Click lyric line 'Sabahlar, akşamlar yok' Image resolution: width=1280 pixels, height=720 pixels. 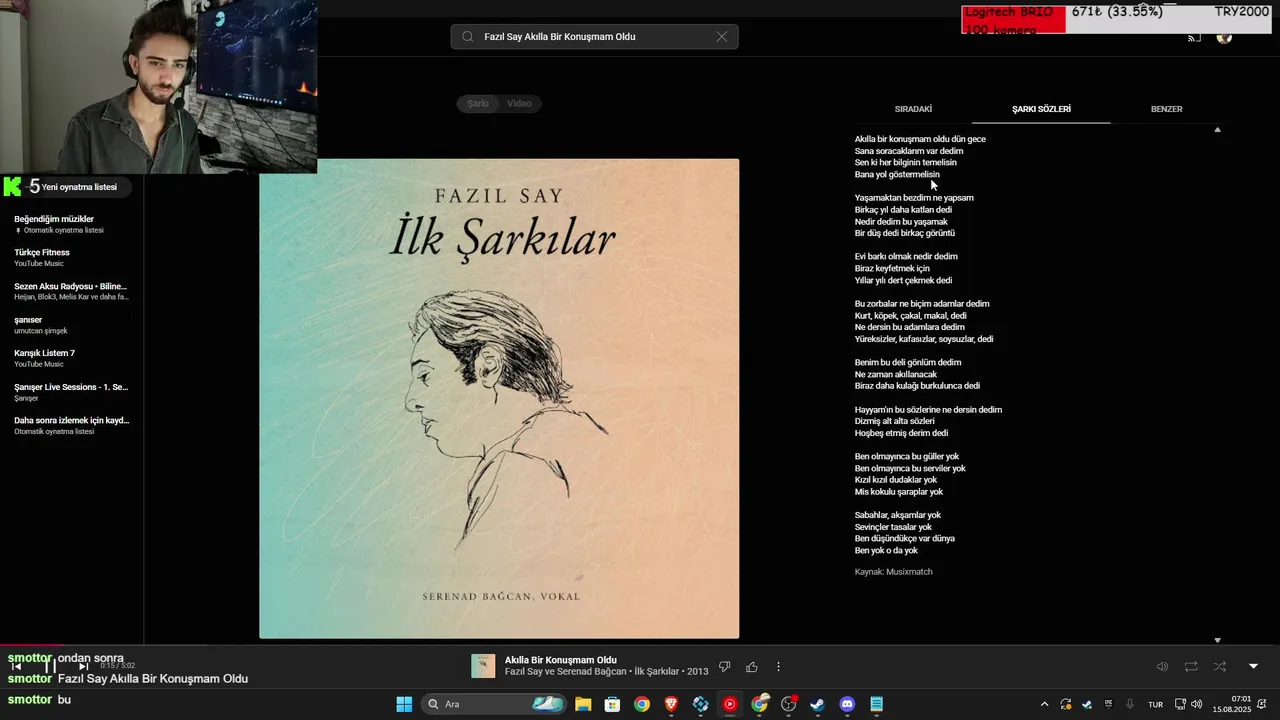898,515
